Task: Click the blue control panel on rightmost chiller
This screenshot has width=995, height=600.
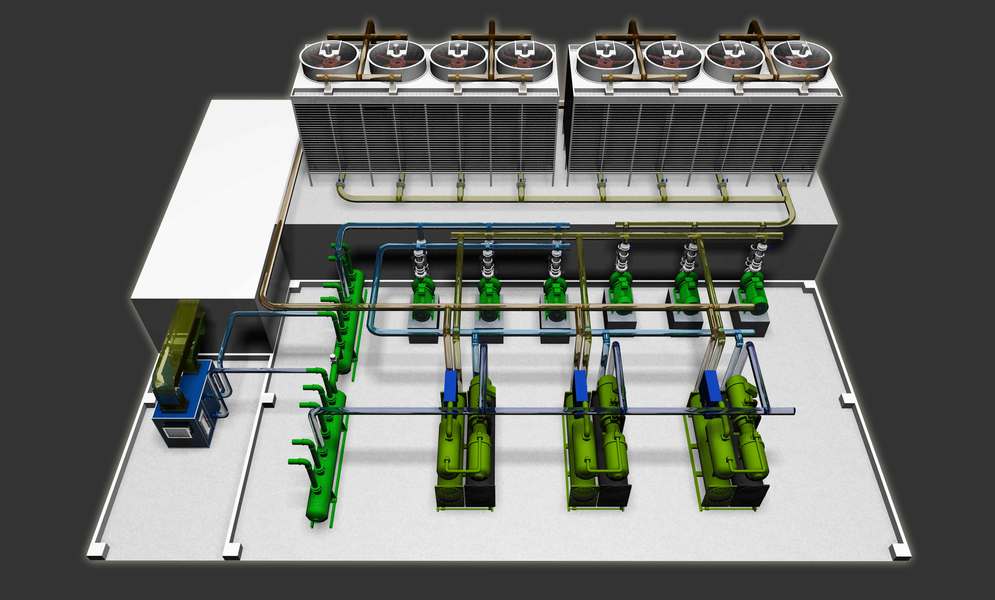Action: tap(712, 386)
